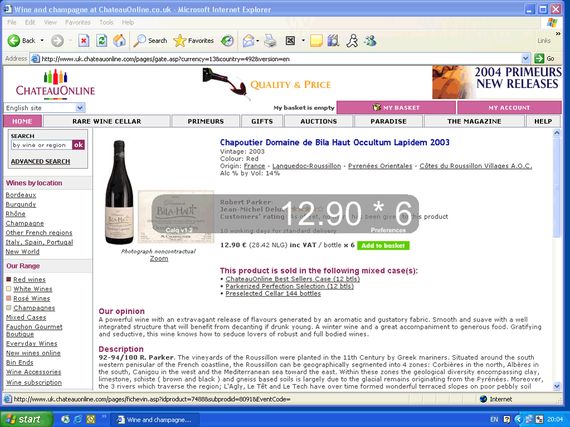Image resolution: width=570 pixels, height=427 pixels.
Task: Open the address bar dropdown arrow
Action: click(525, 59)
